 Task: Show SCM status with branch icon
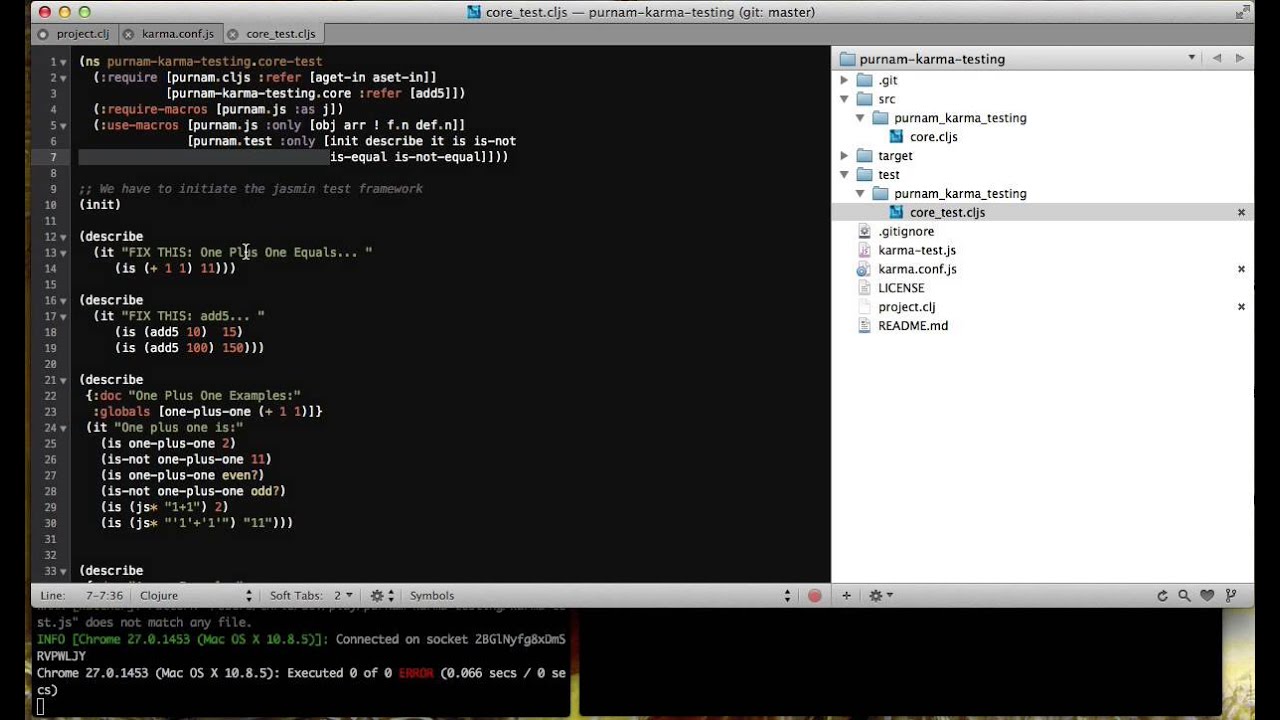click(1231, 595)
